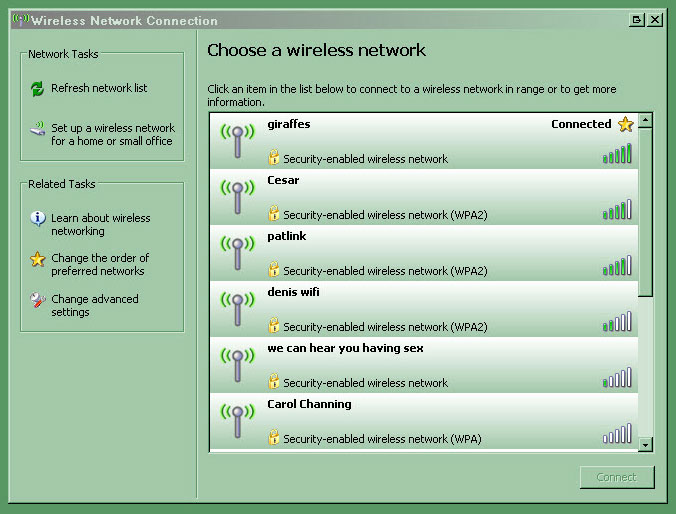Click the antenna icon of denis wifi

tap(238, 309)
